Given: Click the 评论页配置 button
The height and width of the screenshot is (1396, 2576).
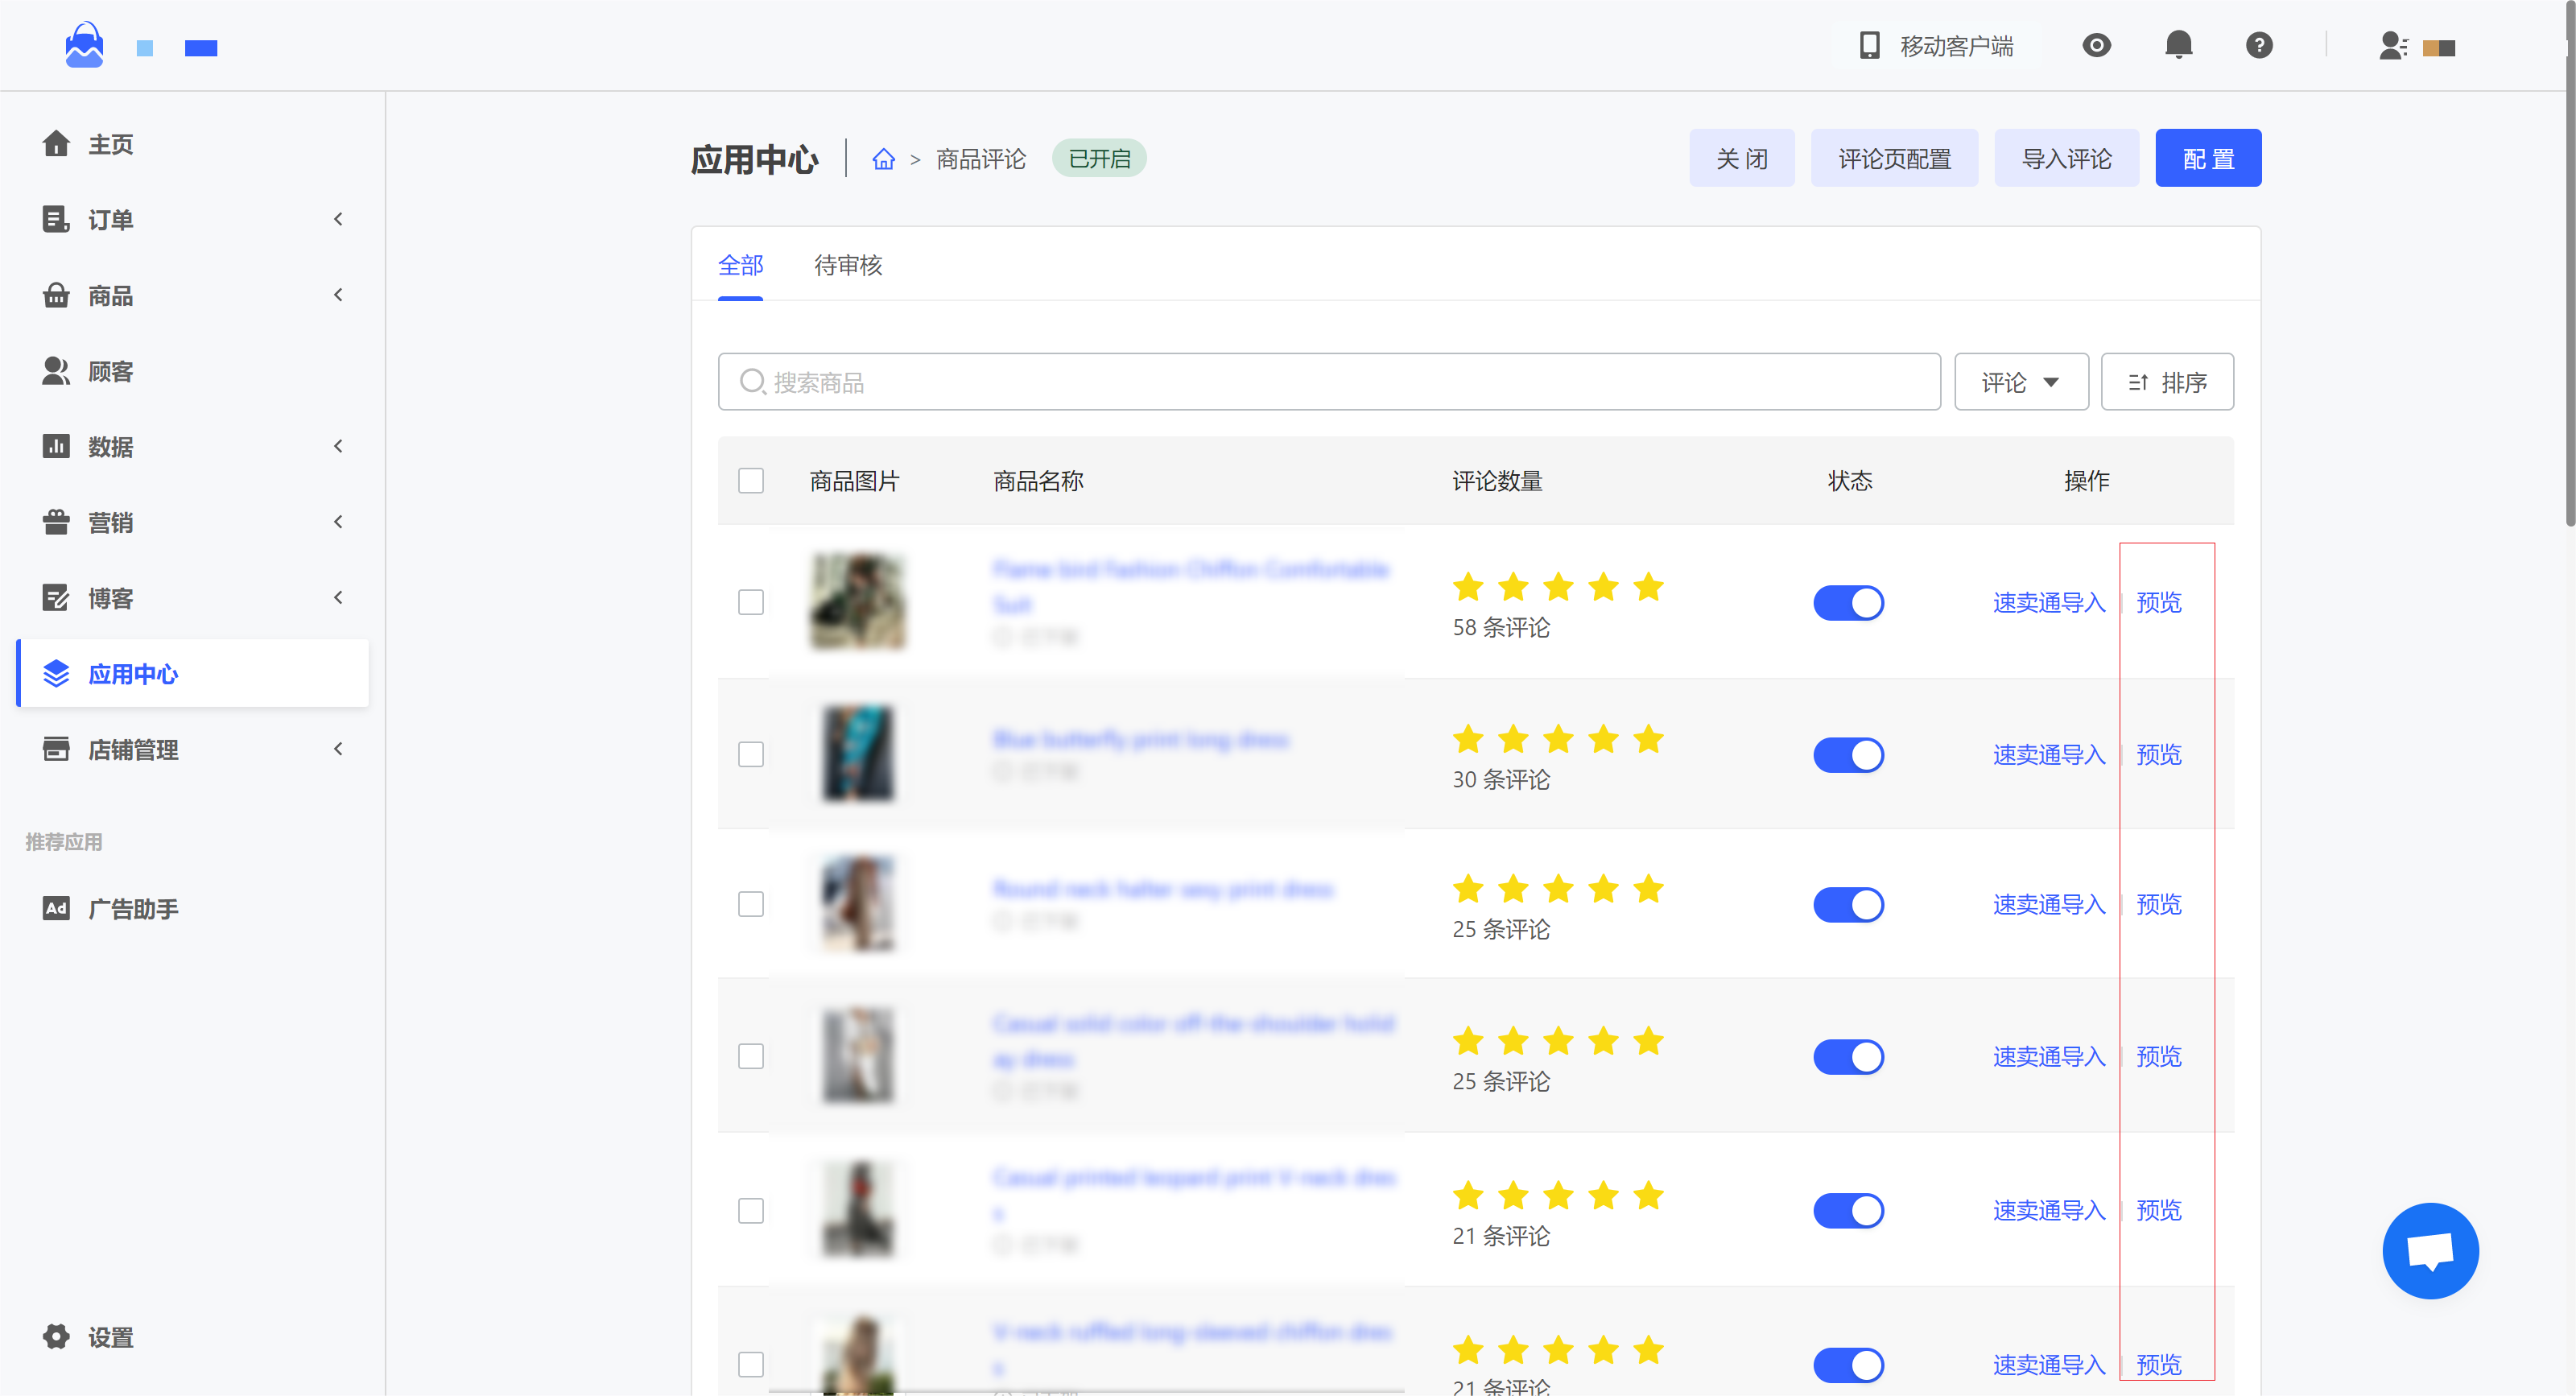Looking at the screenshot, I should click(1894, 158).
